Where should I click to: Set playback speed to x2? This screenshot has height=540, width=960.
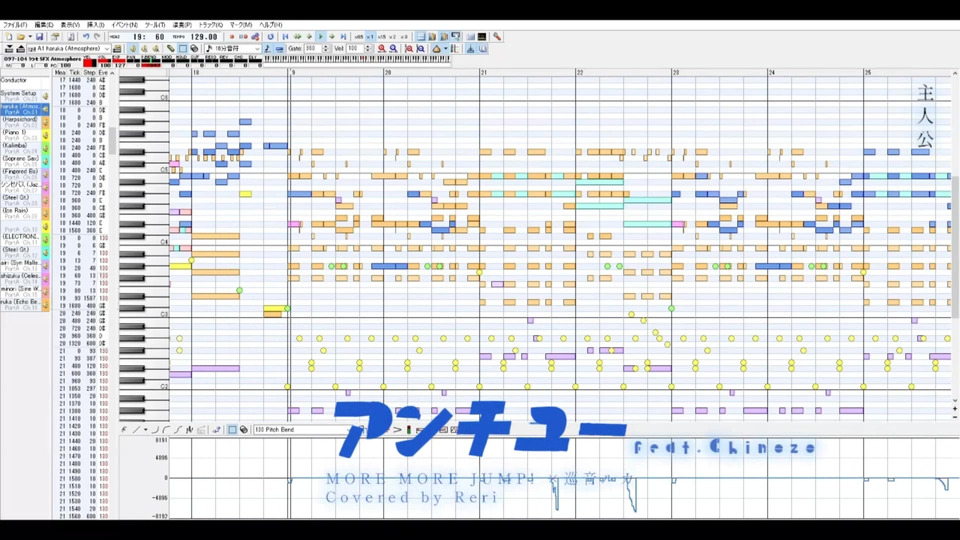point(392,37)
